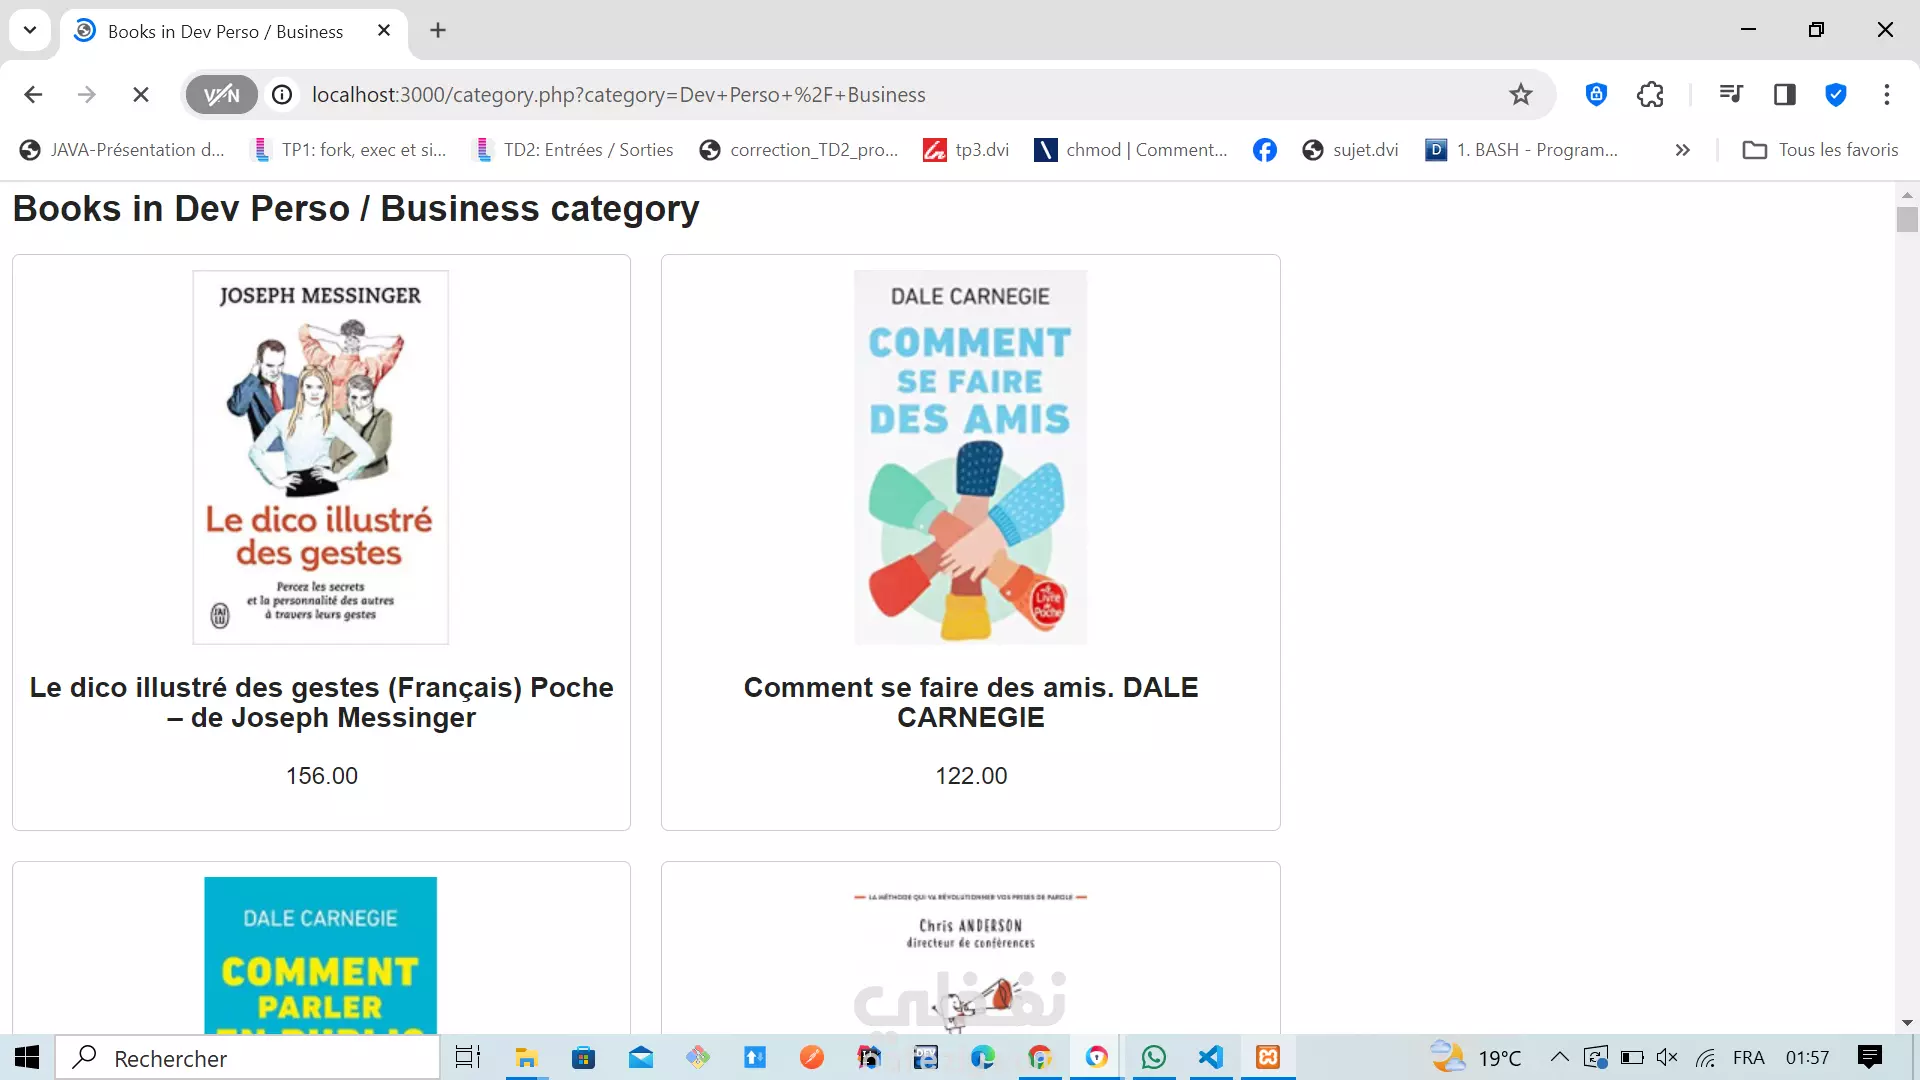Open correction_TD2_pro bookmark
1920x1080 pixels.
point(799,150)
